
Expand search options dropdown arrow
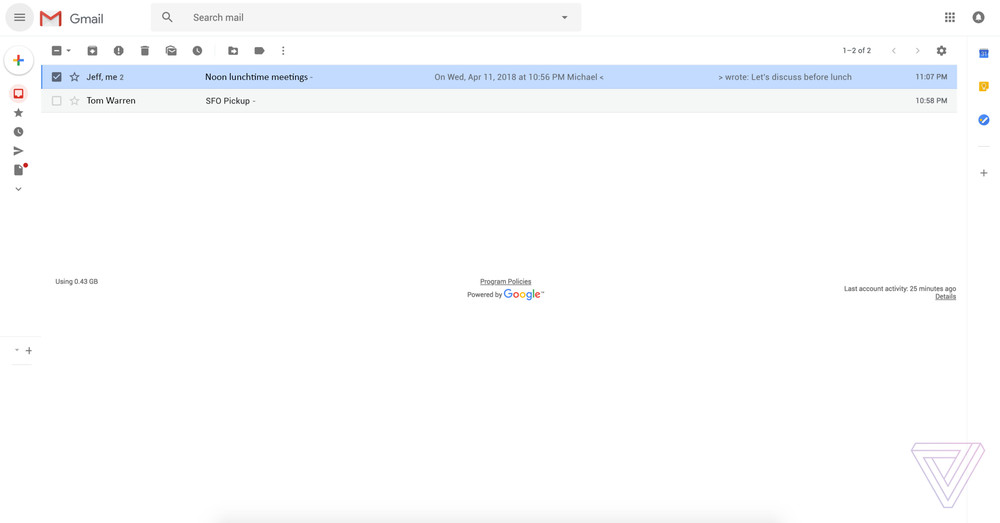click(564, 17)
